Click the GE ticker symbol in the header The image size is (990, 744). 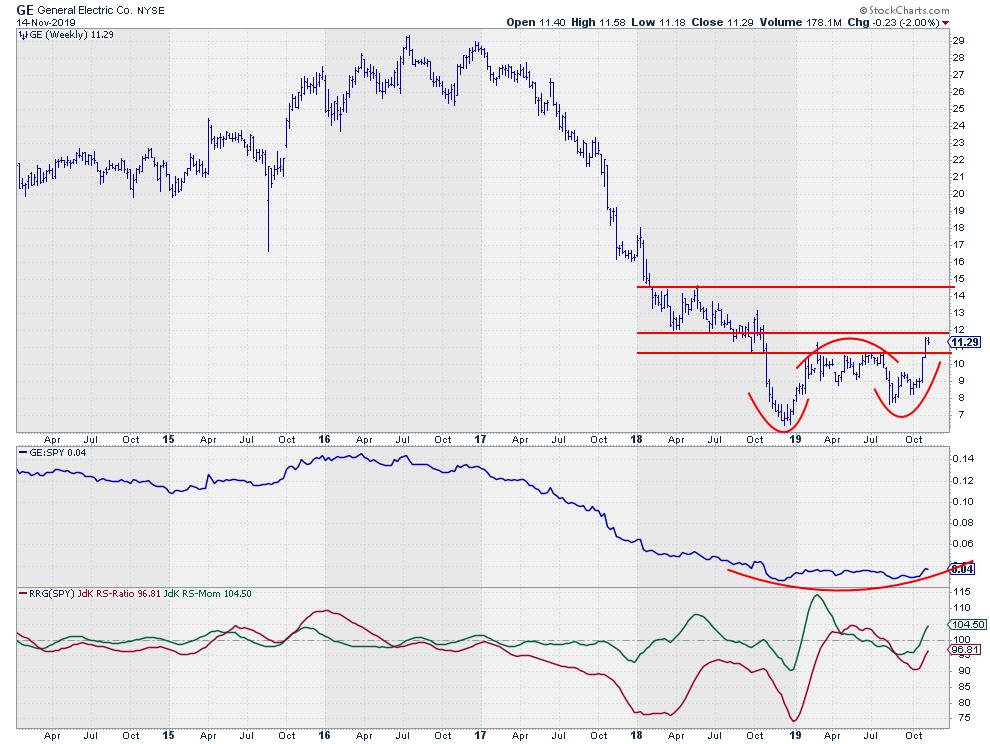tap(25, 10)
